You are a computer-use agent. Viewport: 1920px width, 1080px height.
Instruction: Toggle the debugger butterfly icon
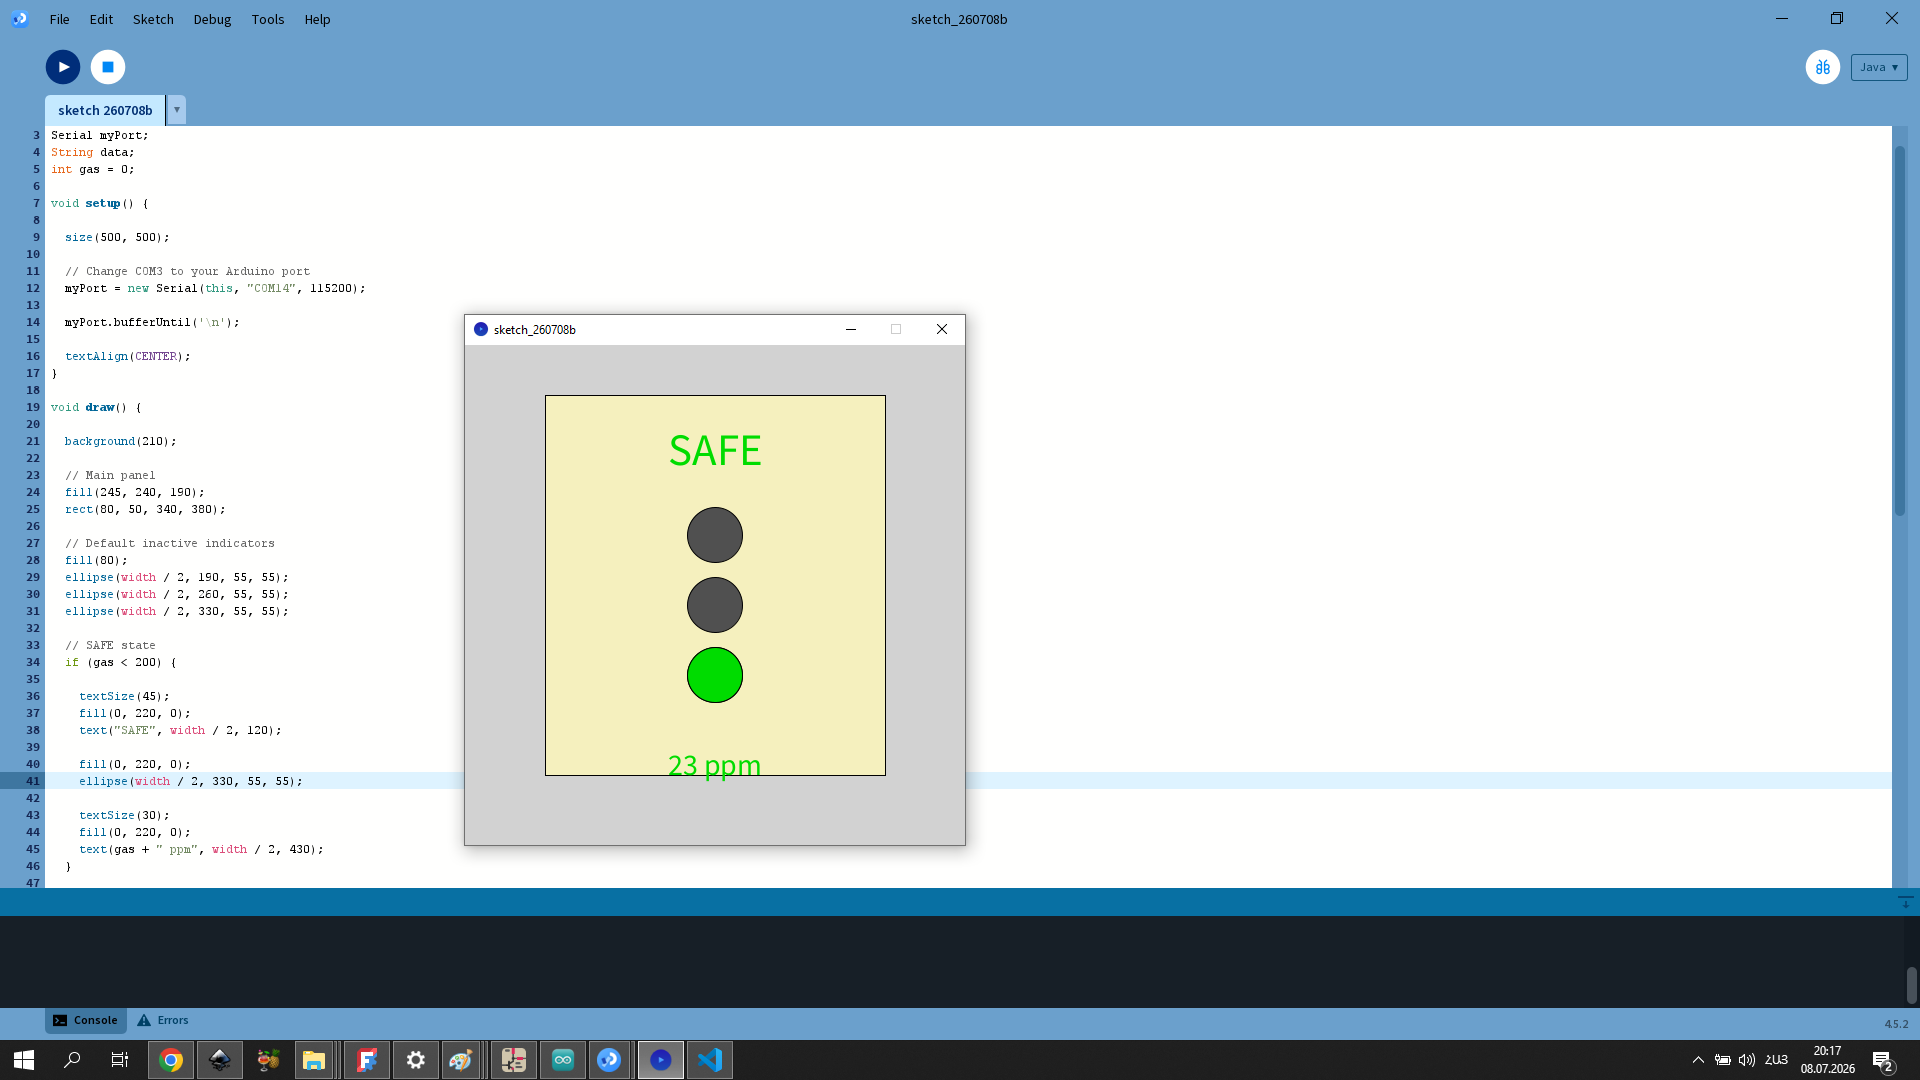(1823, 67)
